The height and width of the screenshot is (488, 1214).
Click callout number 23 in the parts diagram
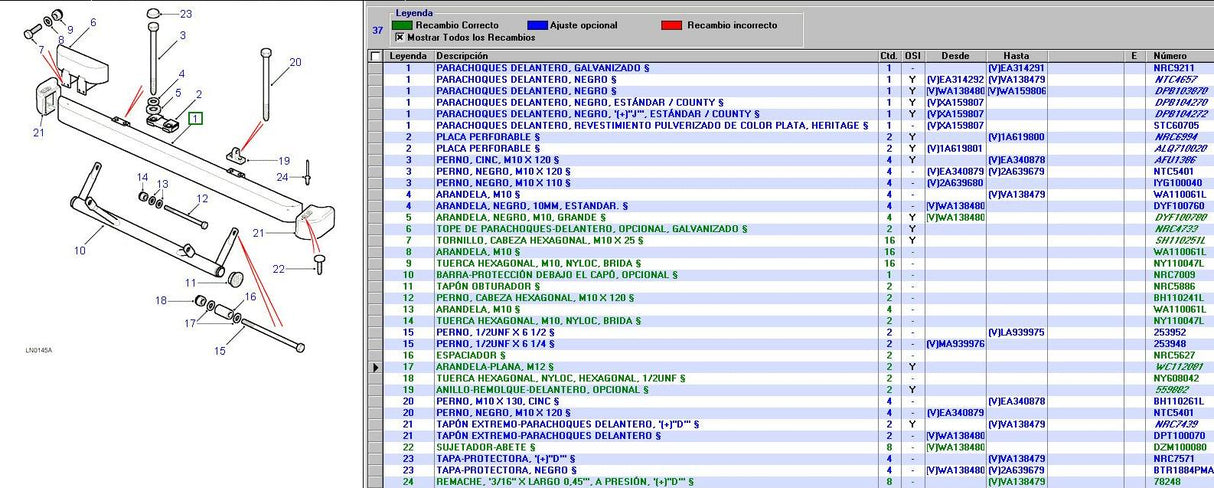[x=185, y=14]
